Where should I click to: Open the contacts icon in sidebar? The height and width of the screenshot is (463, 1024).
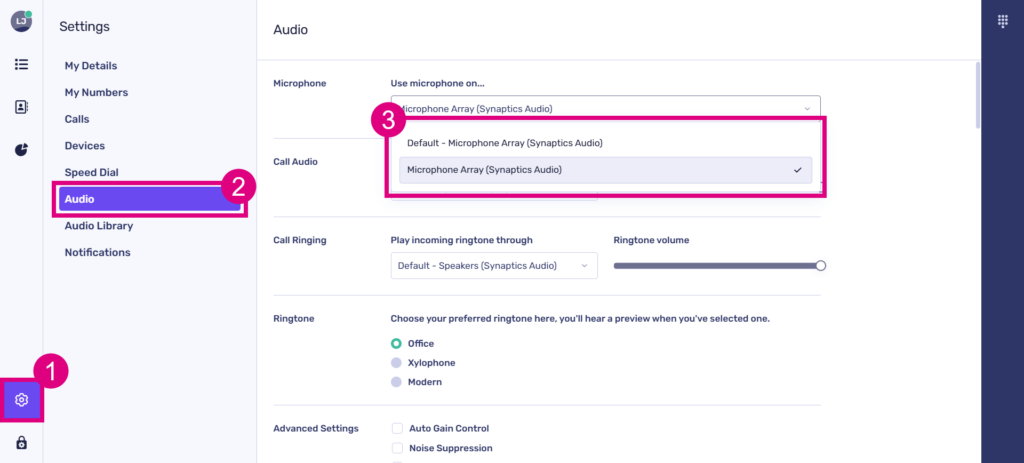pos(21,107)
